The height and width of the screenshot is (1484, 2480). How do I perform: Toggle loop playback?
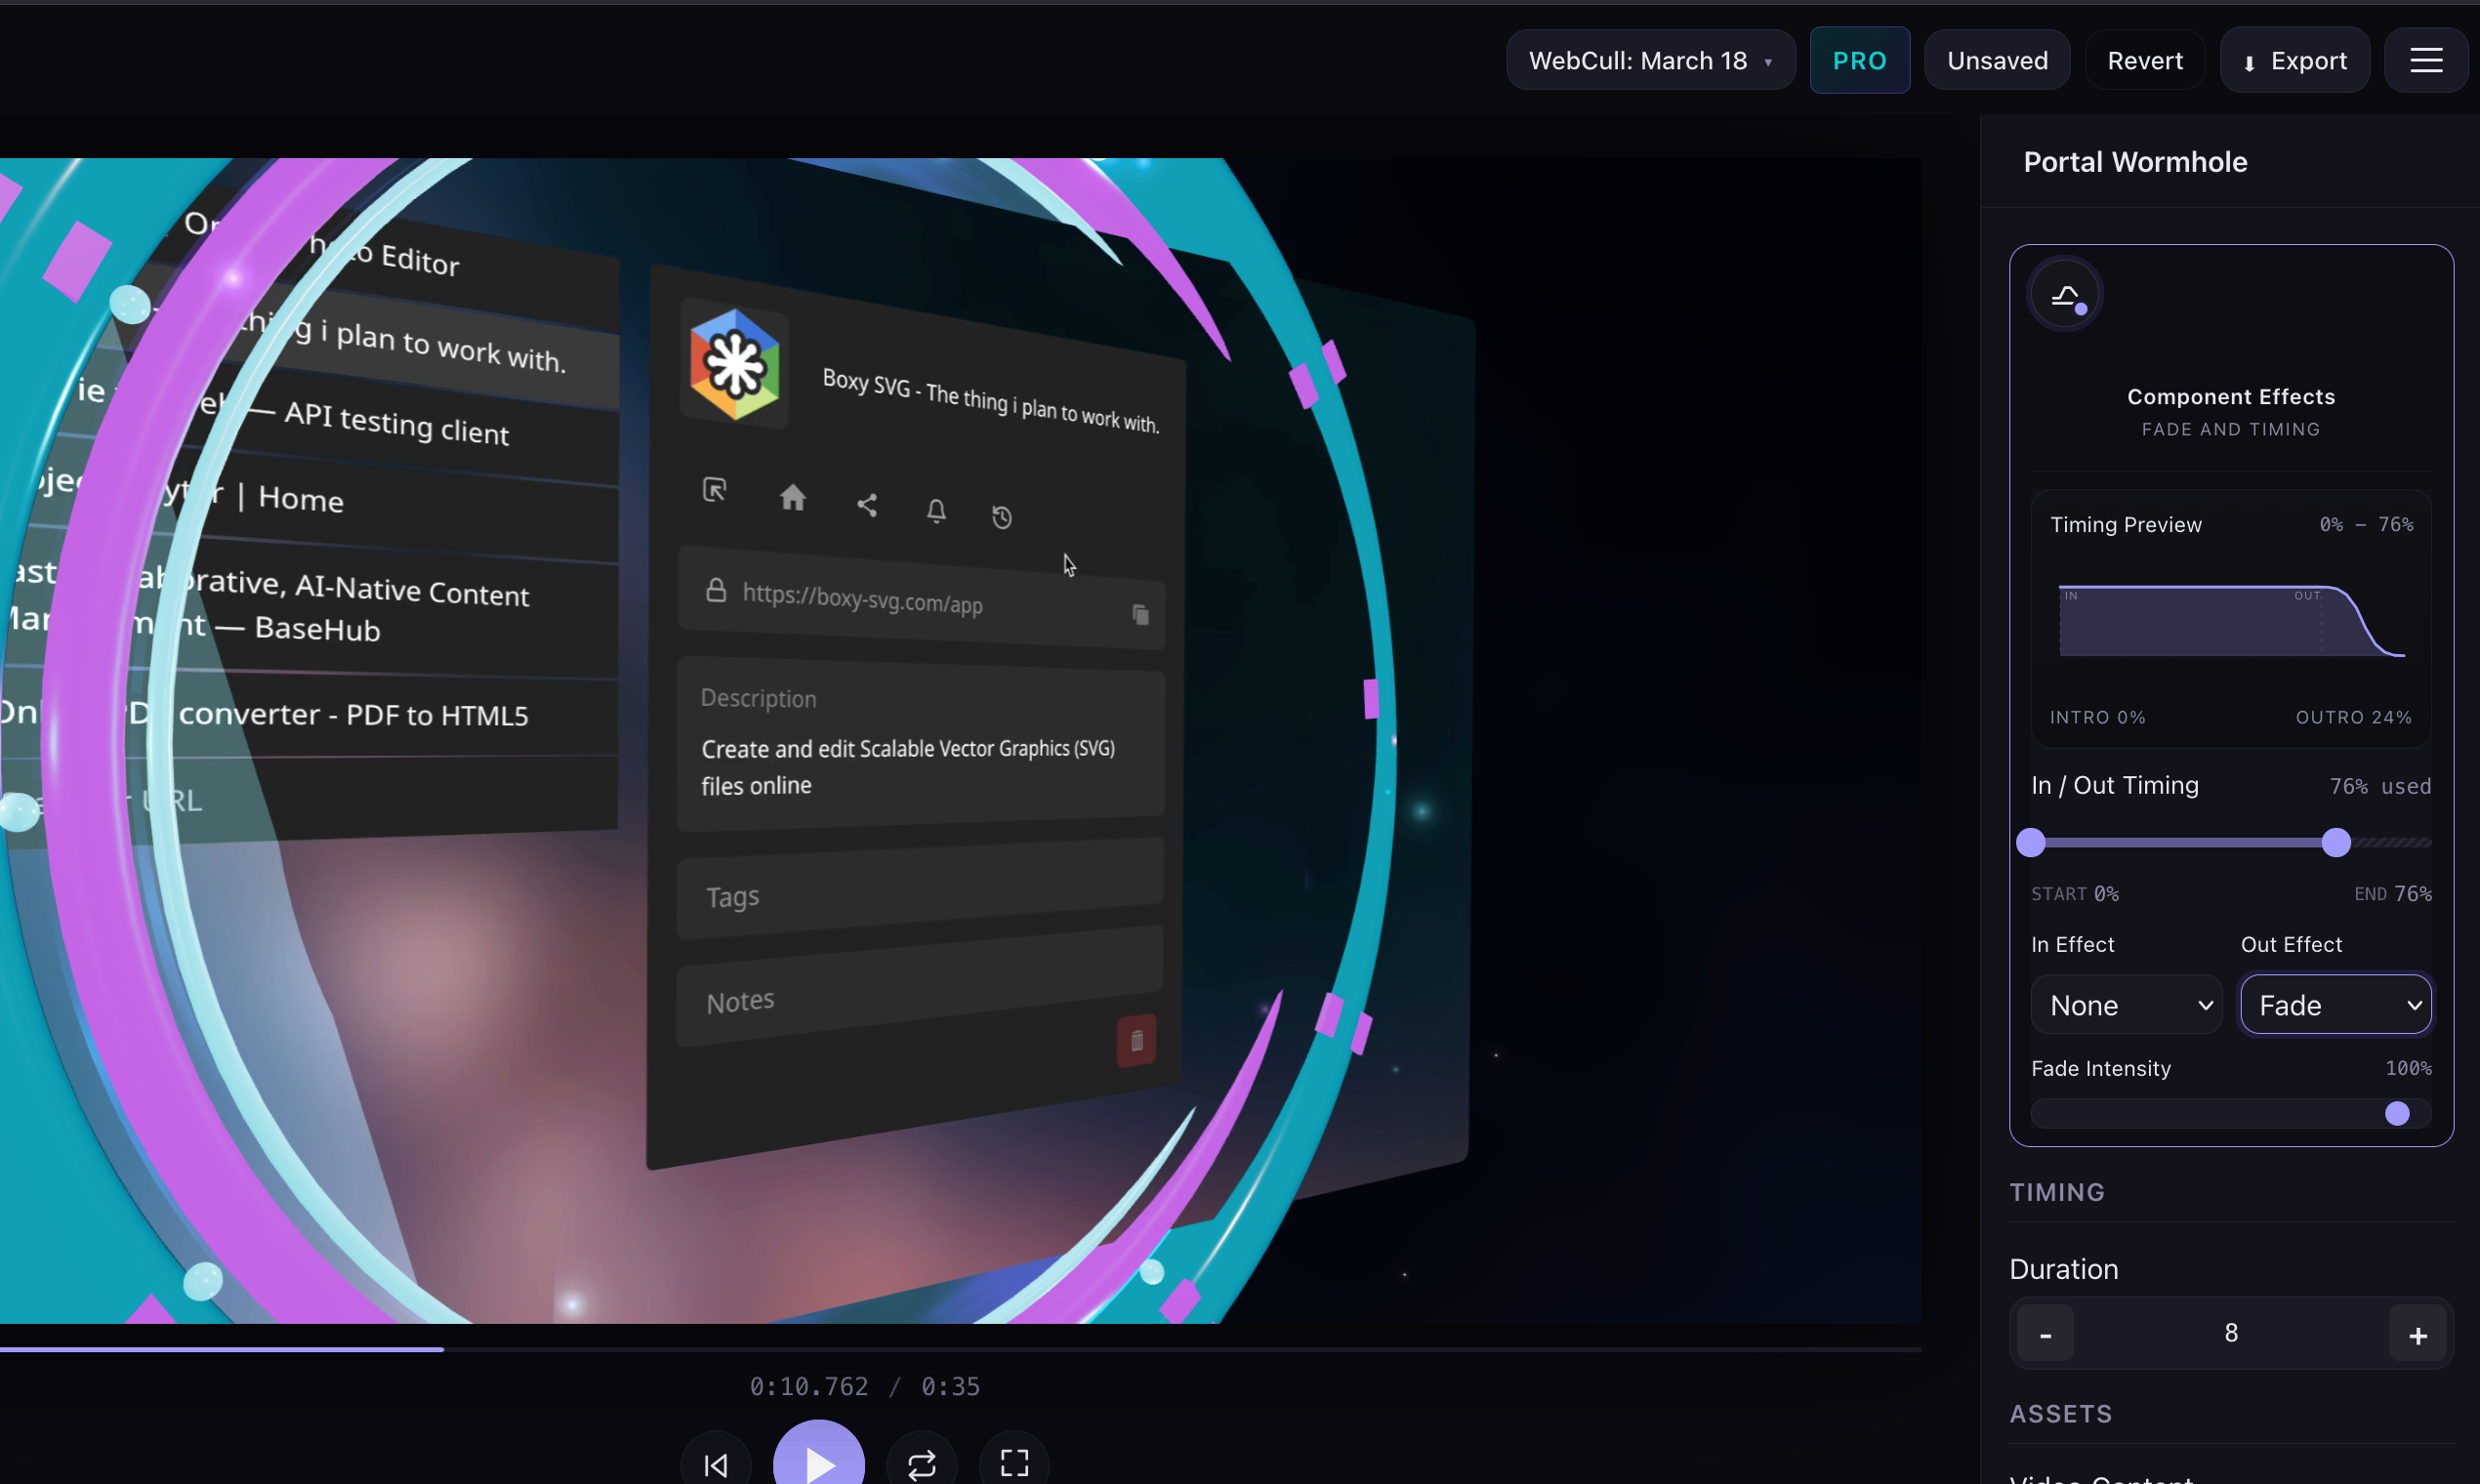click(x=921, y=1465)
